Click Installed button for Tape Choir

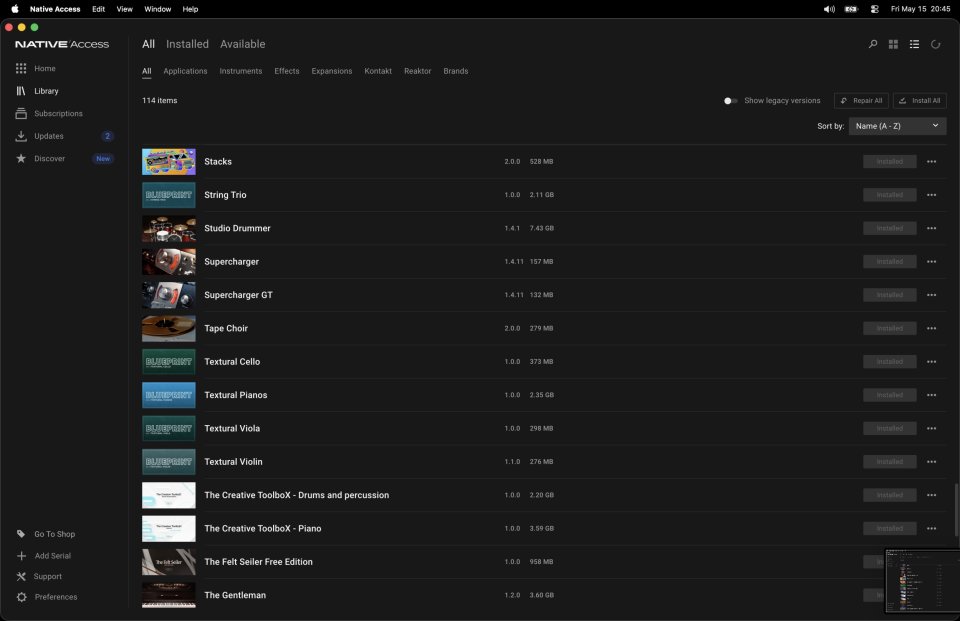pyautogui.click(x=890, y=328)
